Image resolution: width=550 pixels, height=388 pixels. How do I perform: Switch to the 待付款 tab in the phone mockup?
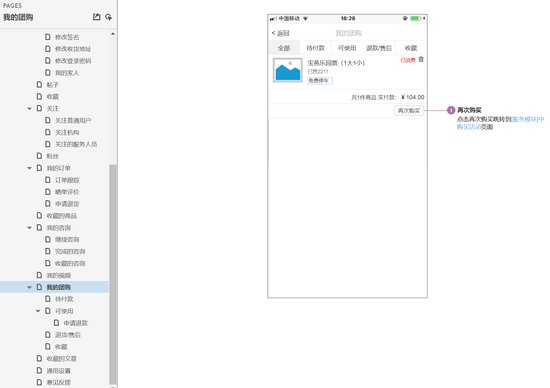315,48
